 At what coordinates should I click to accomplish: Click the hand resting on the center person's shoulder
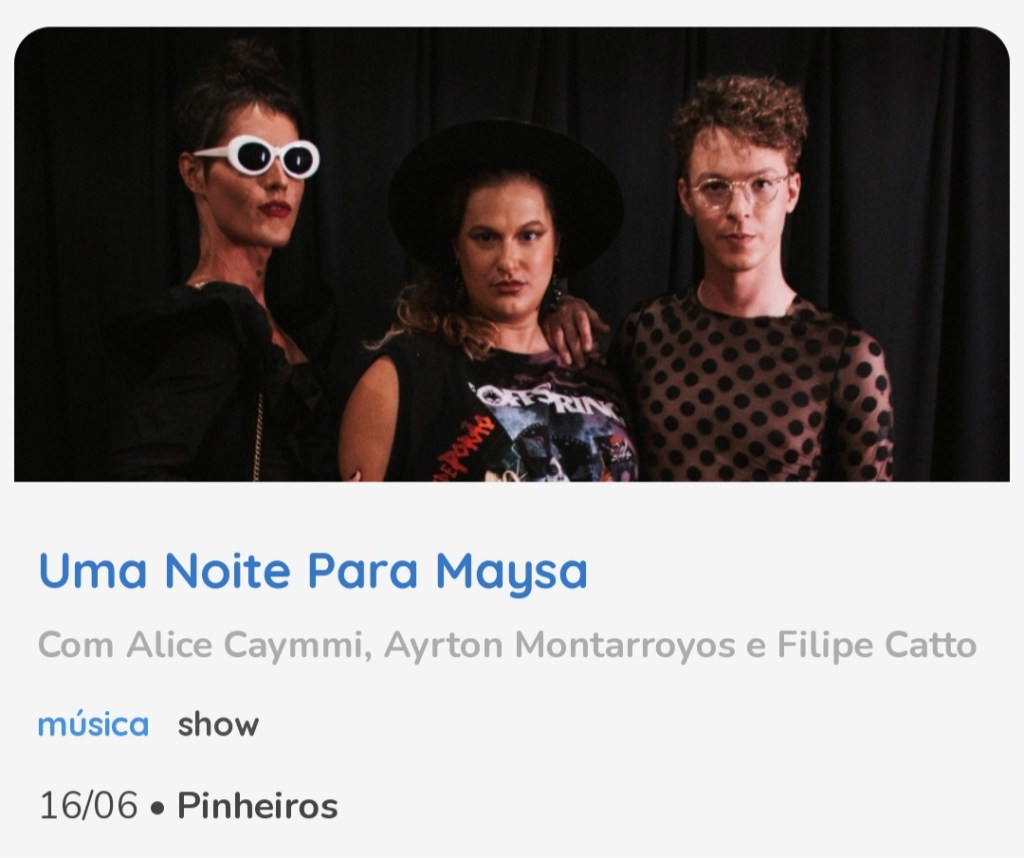click(573, 326)
